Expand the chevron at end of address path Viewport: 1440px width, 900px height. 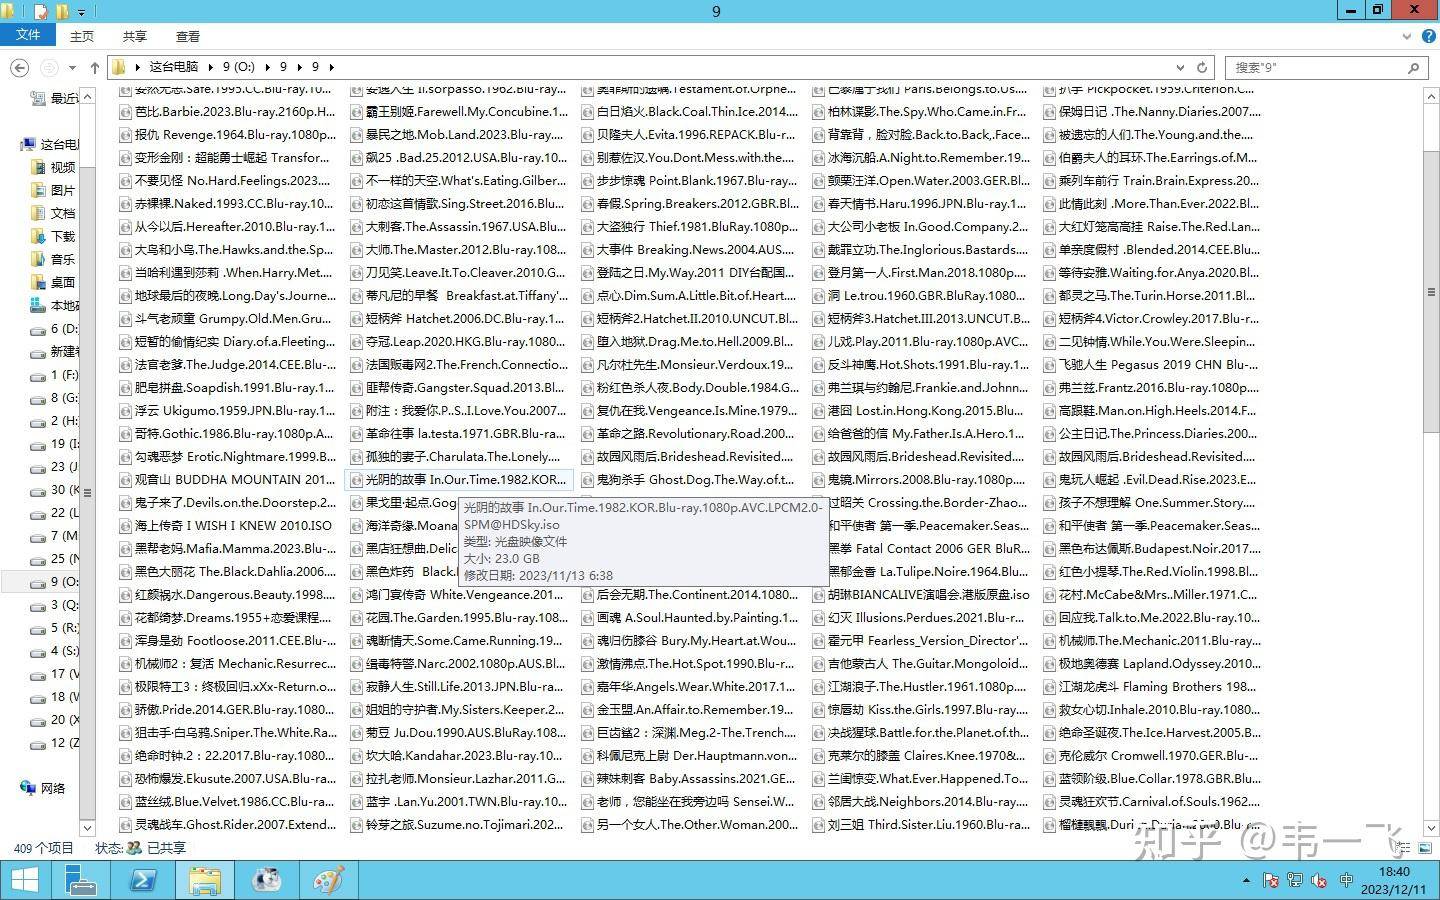[331, 67]
